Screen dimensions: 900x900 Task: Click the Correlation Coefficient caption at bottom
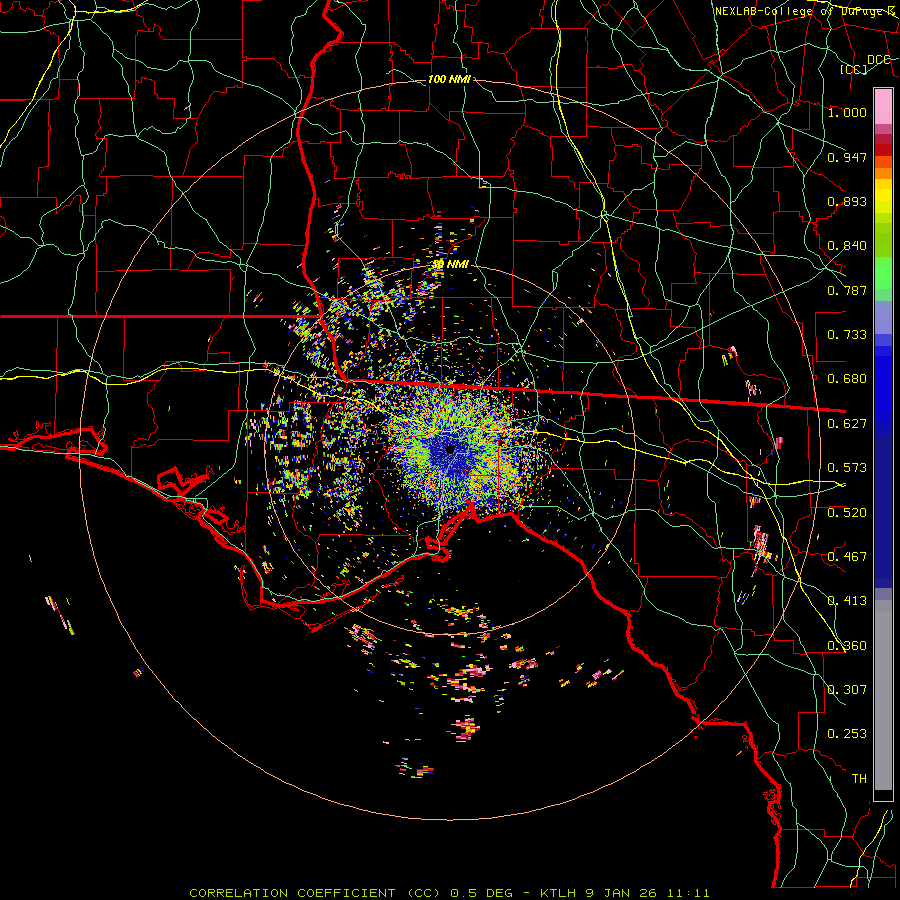(449, 893)
